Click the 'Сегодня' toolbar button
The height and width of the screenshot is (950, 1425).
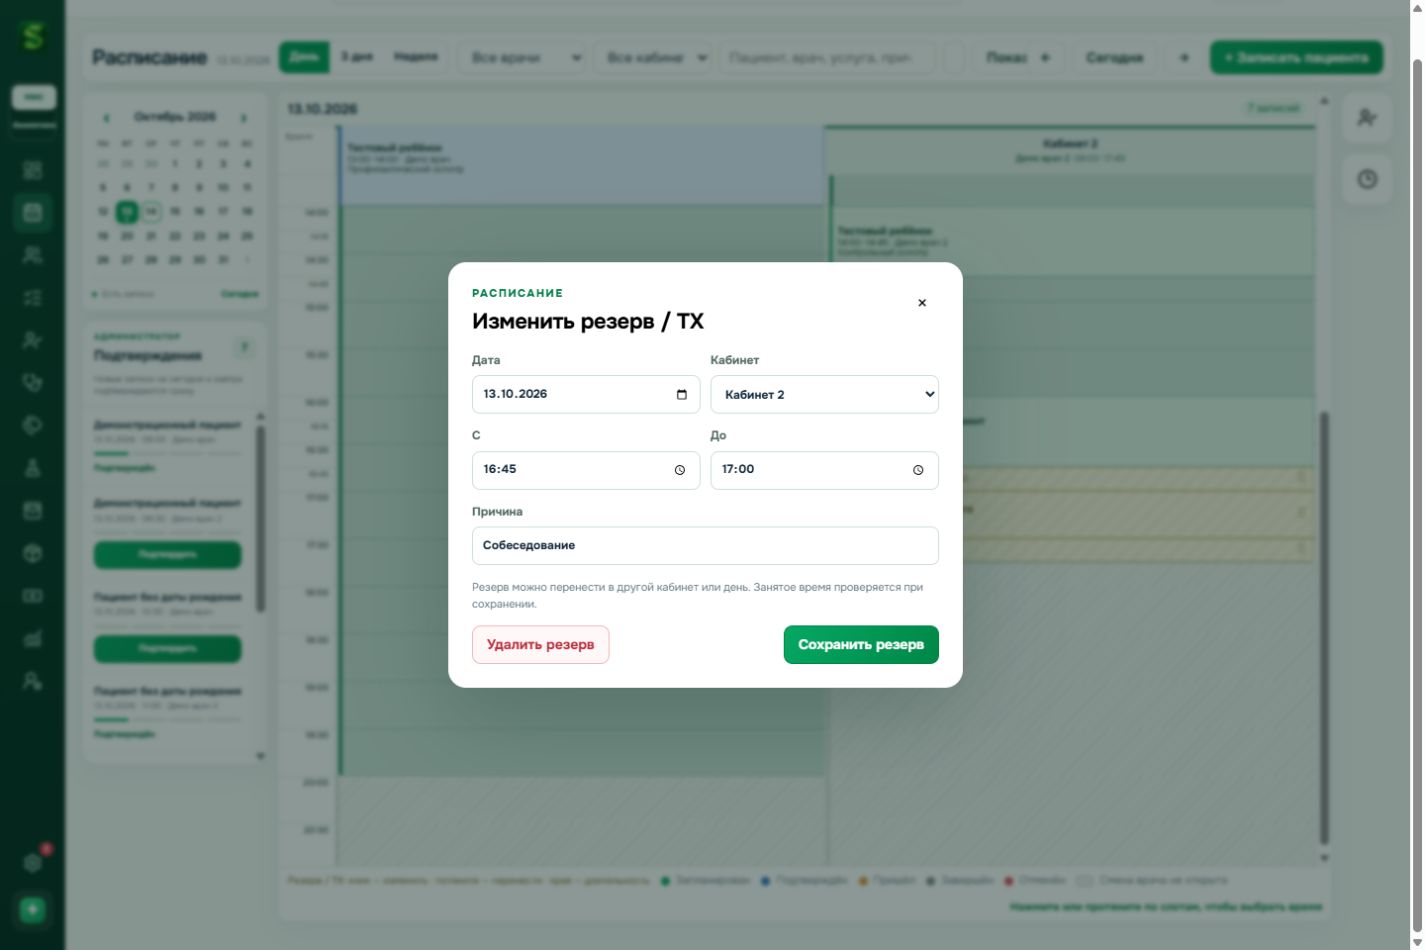pyautogui.click(x=1114, y=58)
